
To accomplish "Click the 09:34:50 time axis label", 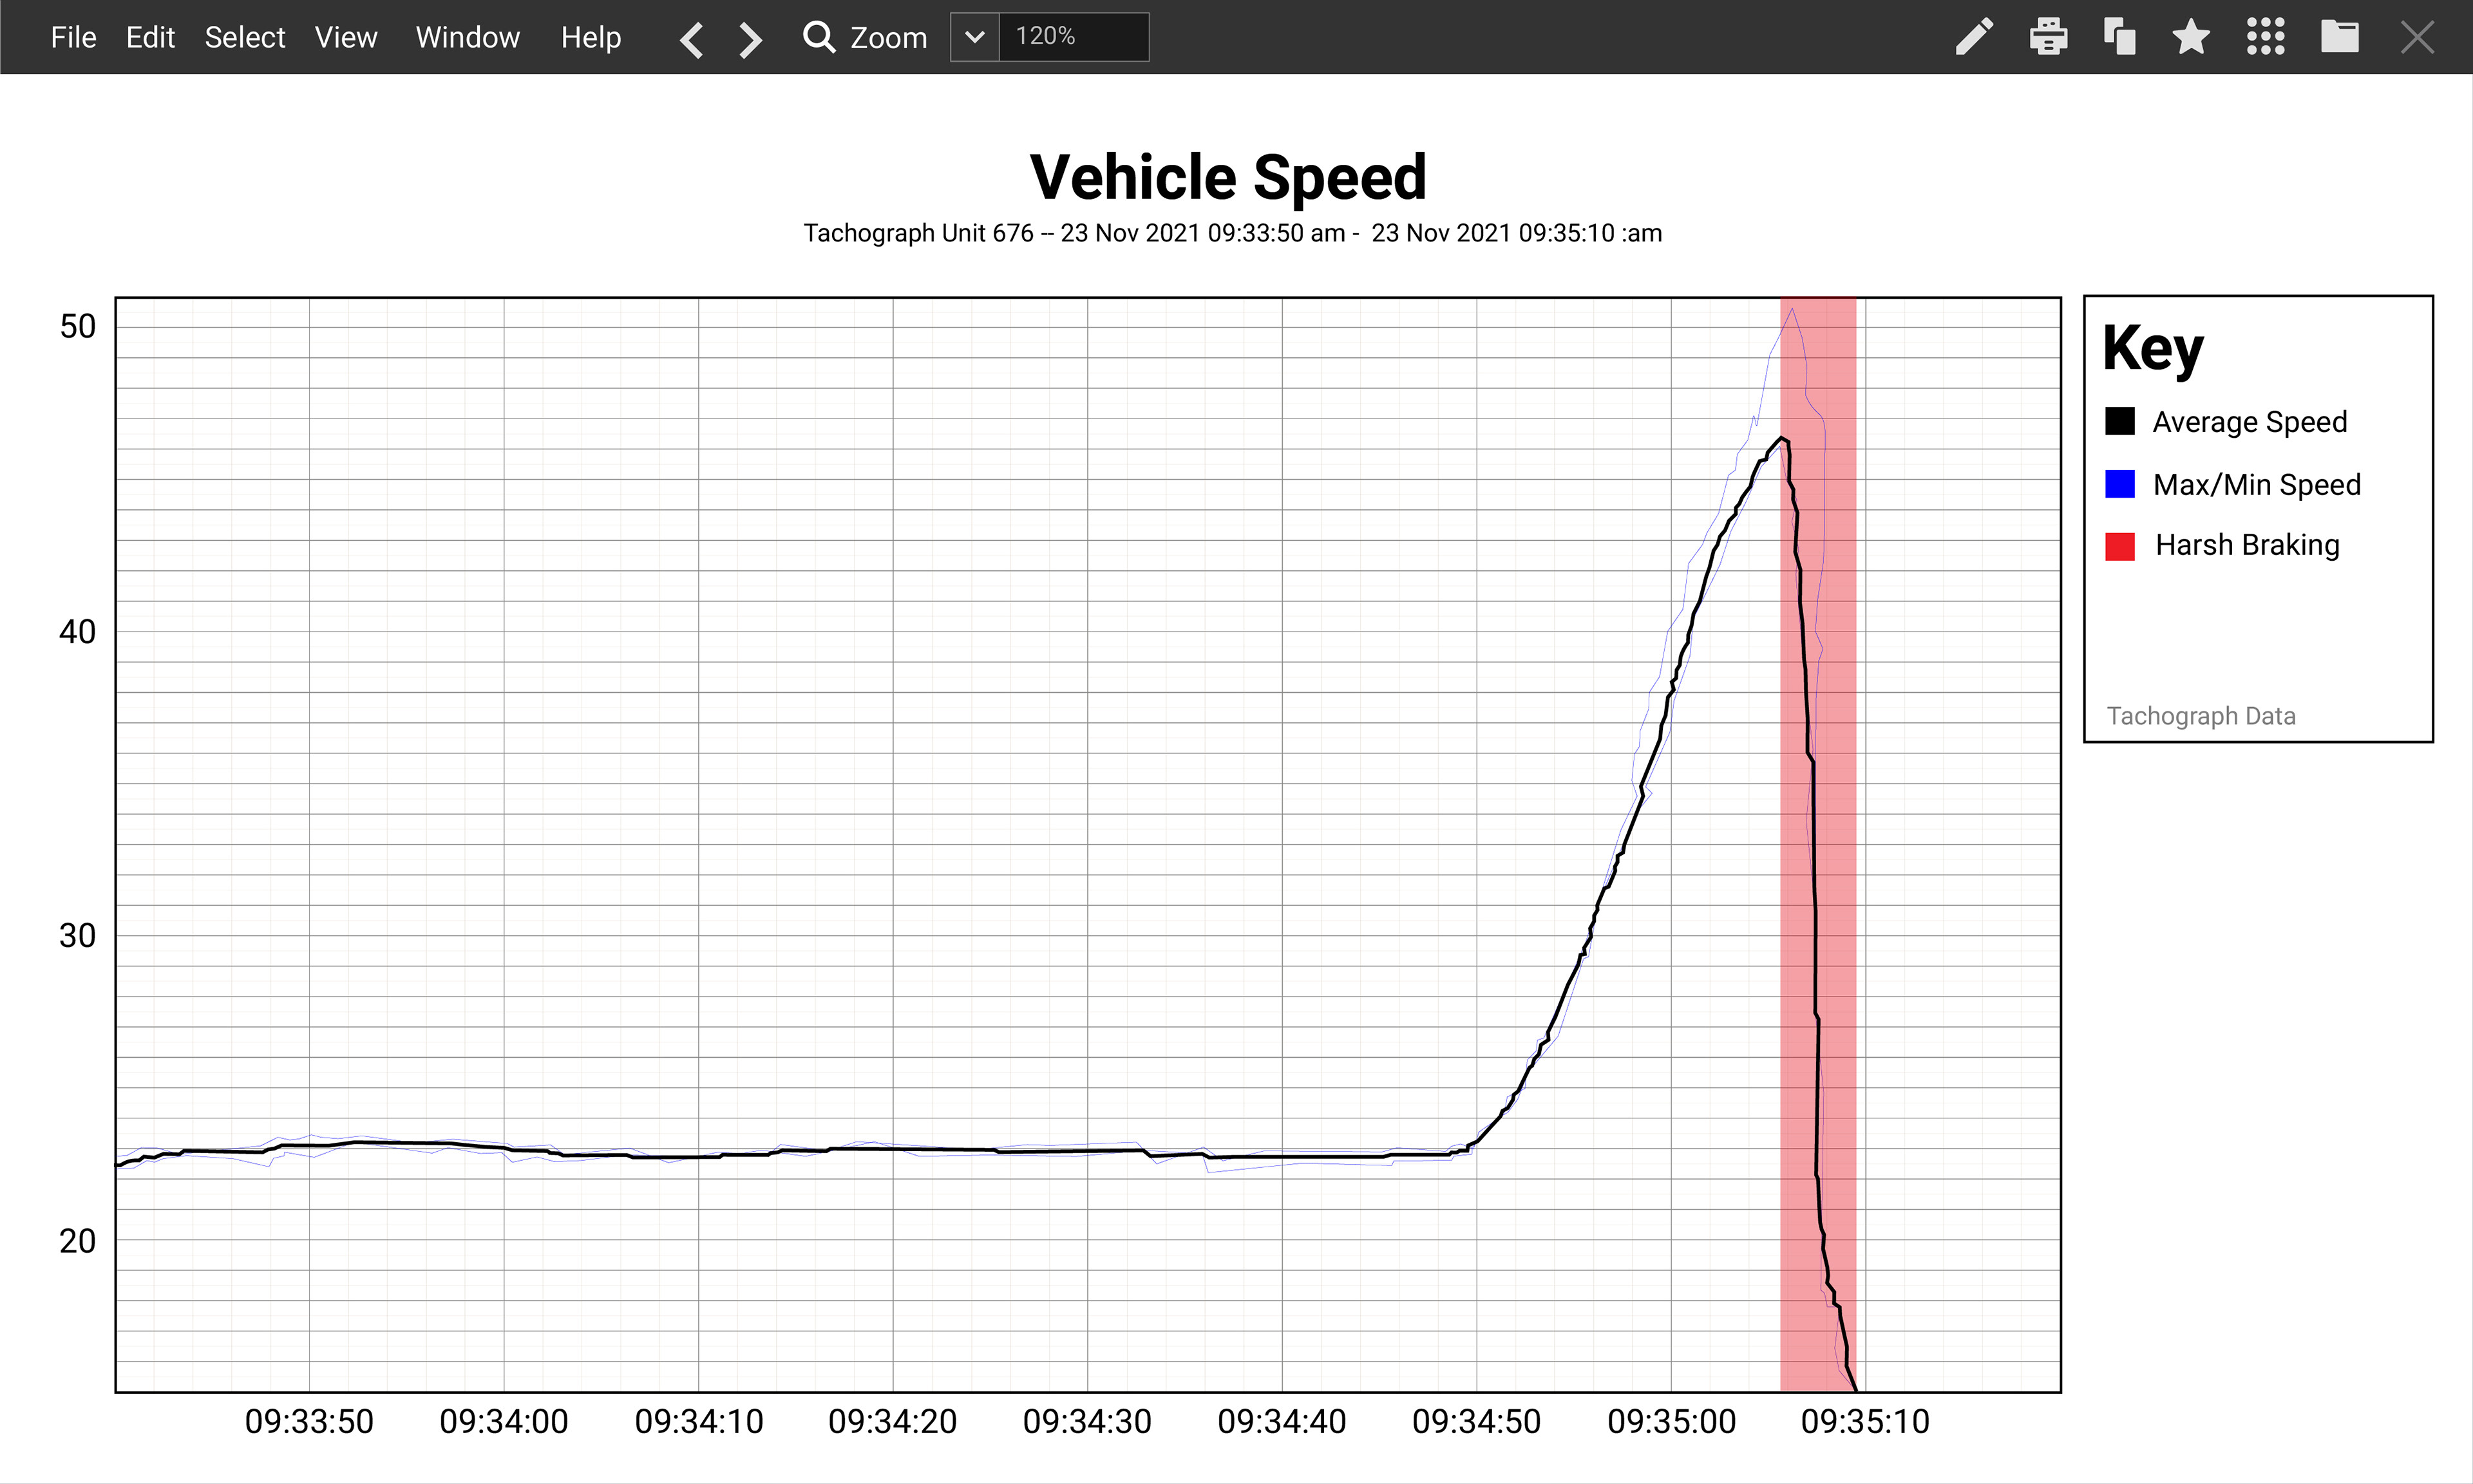I will click(1477, 1421).
